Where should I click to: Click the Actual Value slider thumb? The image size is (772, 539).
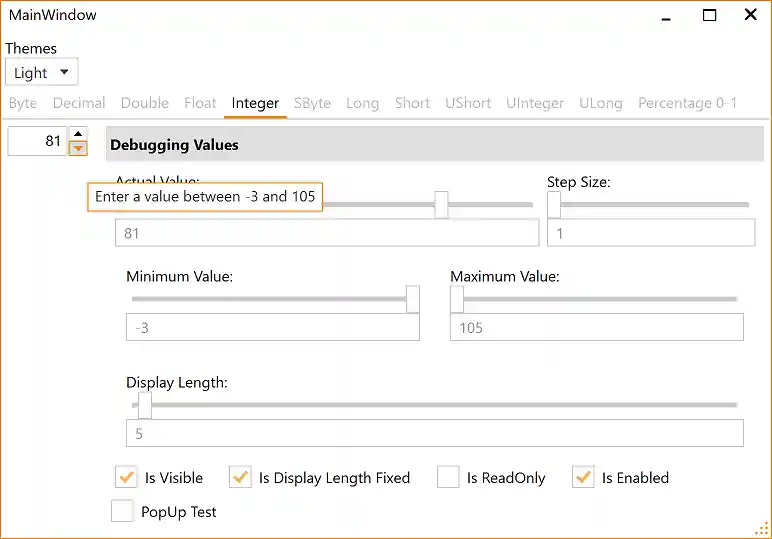[x=441, y=205]
